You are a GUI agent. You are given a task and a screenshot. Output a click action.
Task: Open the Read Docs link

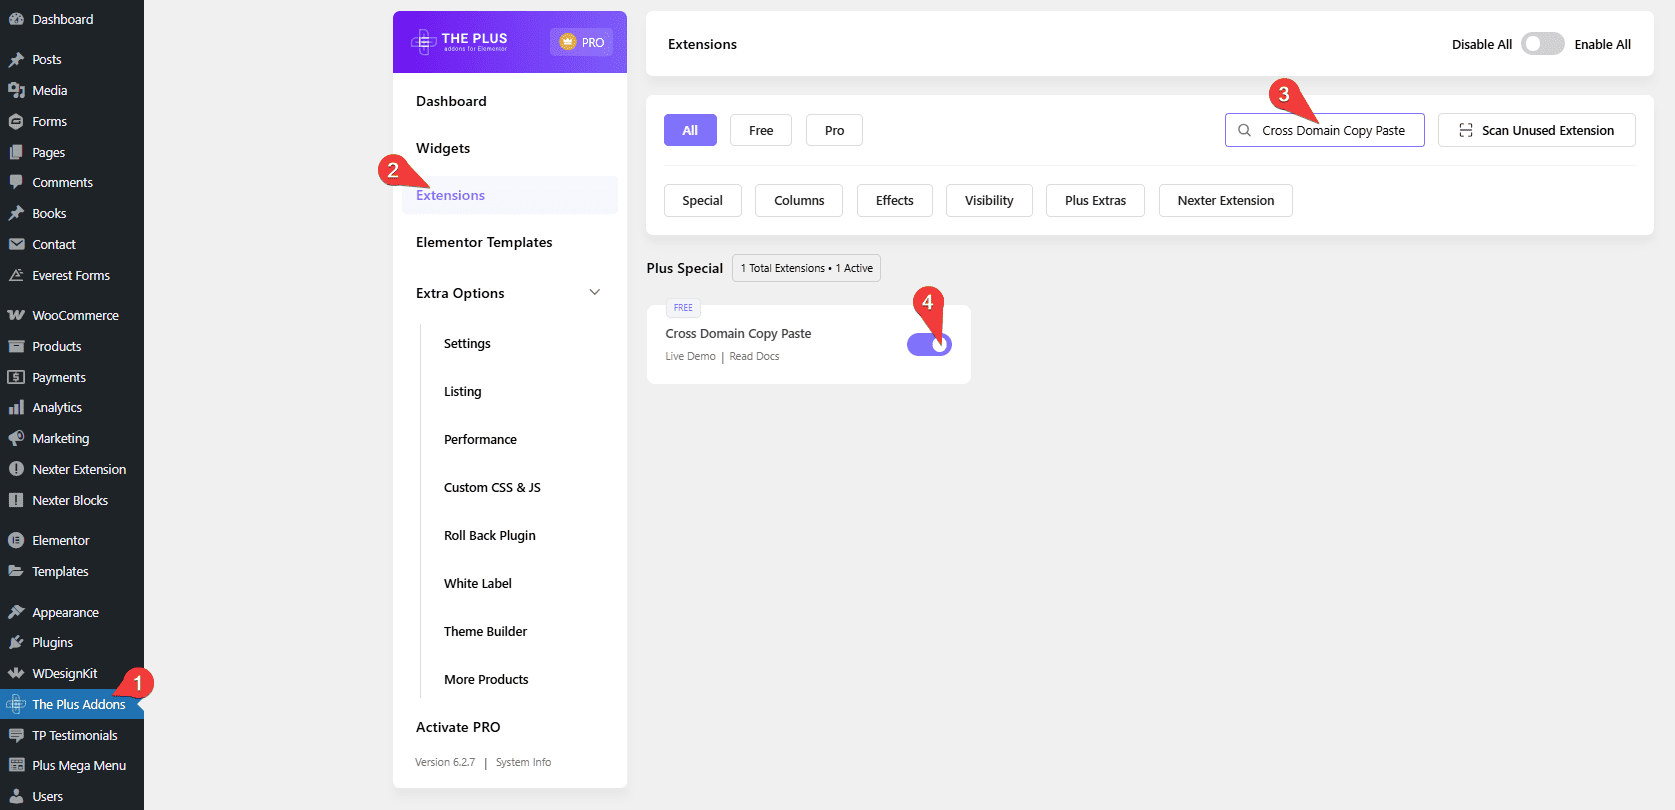click(754, 356)
